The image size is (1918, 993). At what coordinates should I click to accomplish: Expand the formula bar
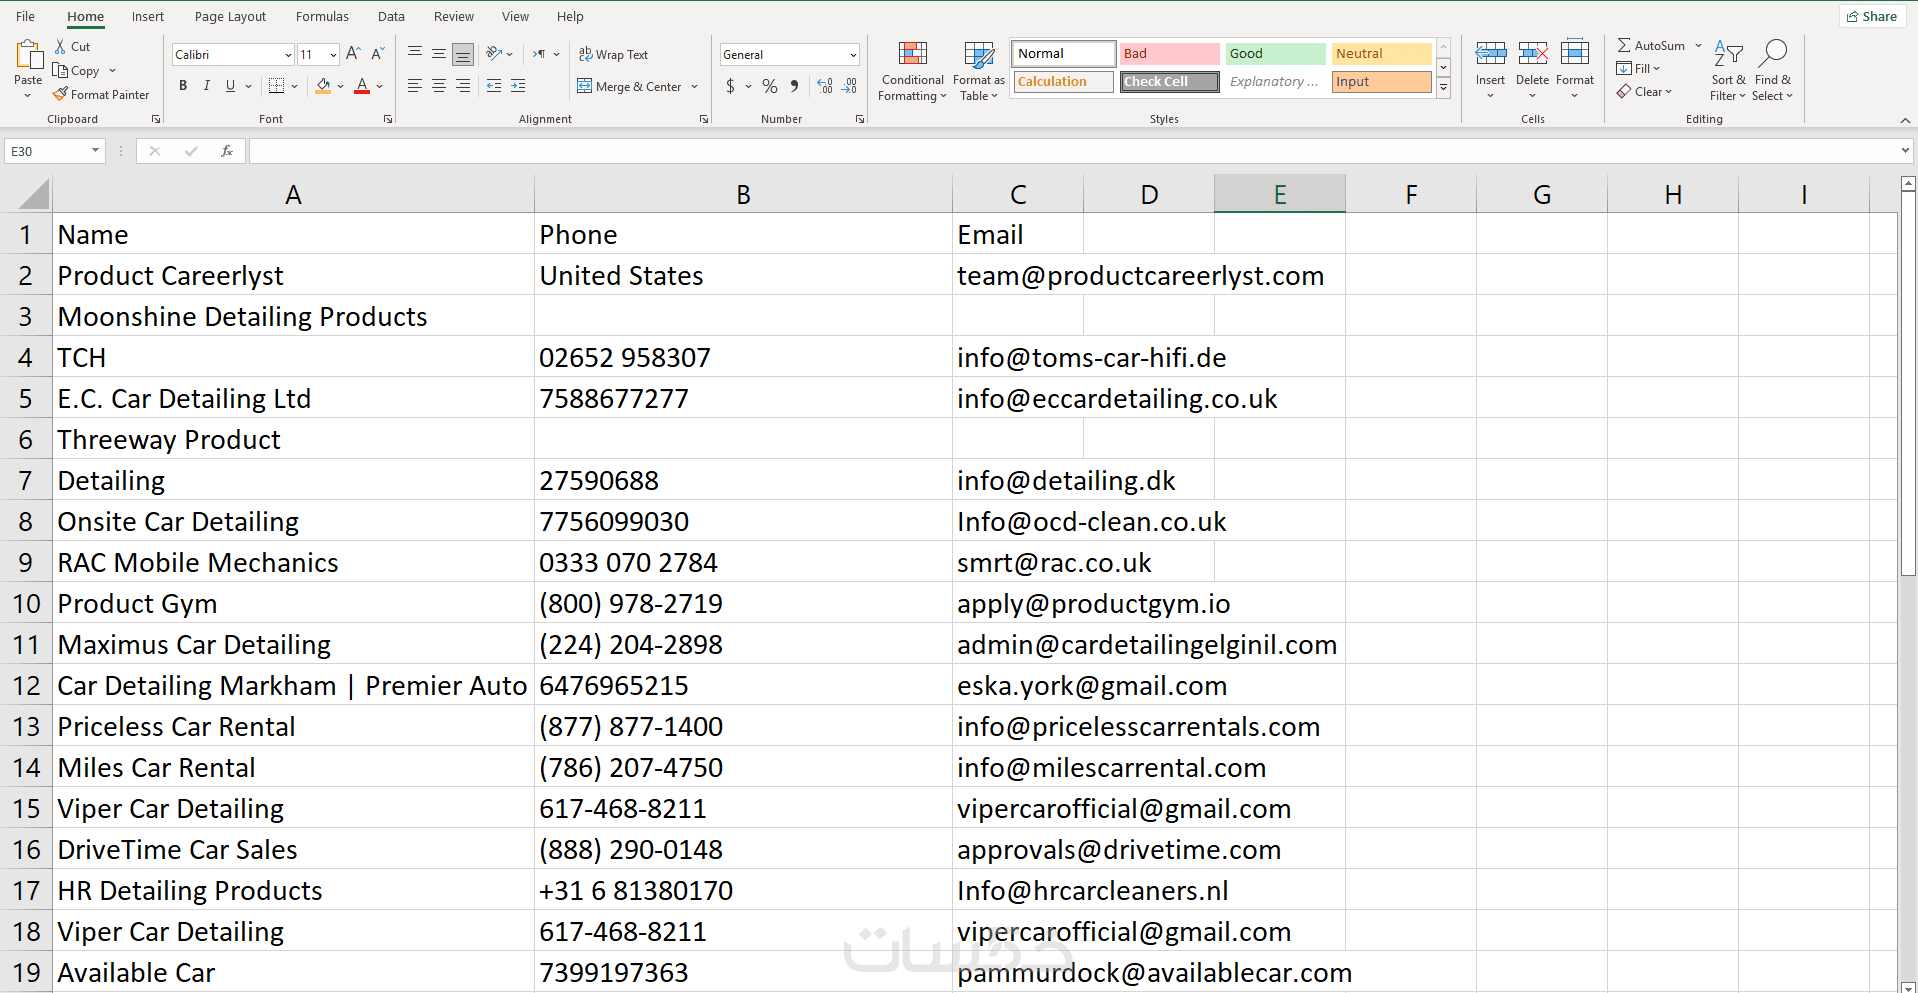(x=1905, y=151)
